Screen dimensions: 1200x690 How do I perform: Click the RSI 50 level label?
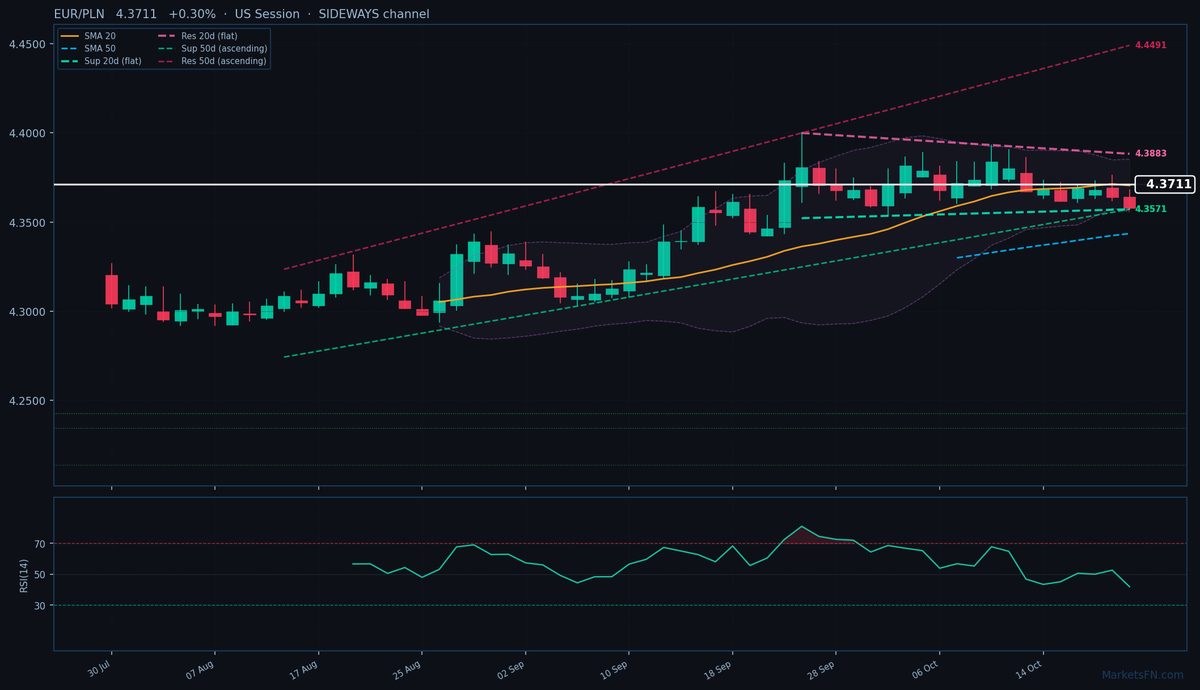click(x=41, y=575)
